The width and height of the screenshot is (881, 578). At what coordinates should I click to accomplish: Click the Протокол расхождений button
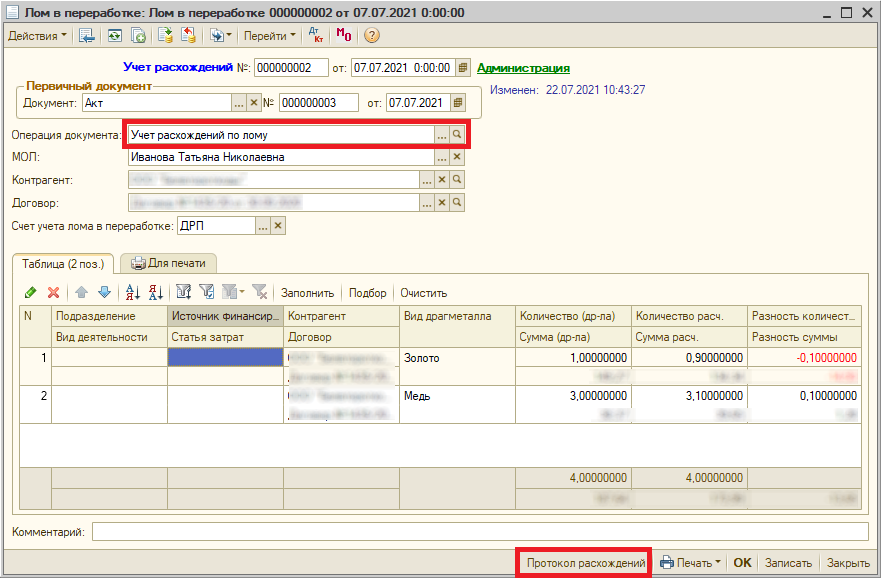click(x=585, y=563)
